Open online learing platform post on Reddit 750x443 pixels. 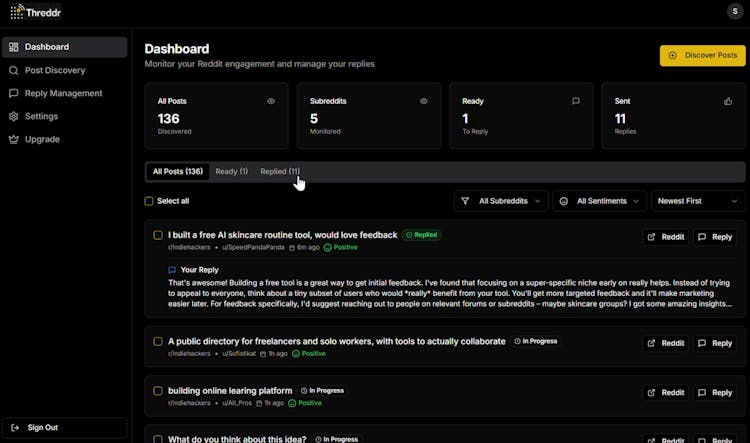666,393
